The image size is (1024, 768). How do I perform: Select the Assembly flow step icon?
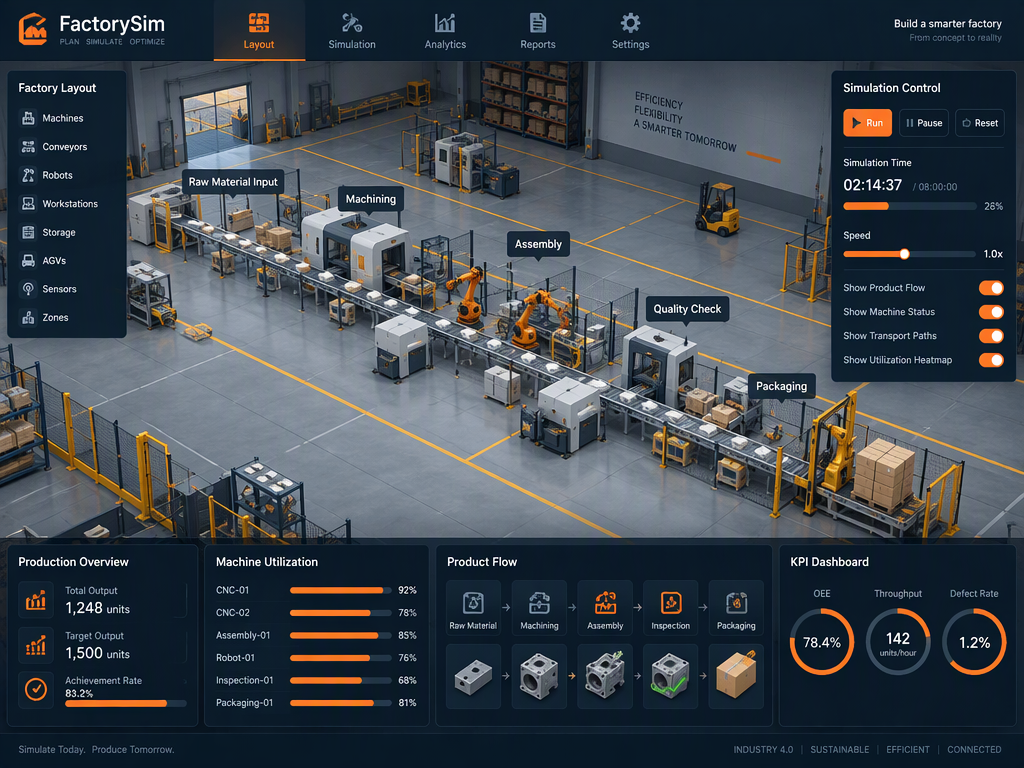point(605,603)
